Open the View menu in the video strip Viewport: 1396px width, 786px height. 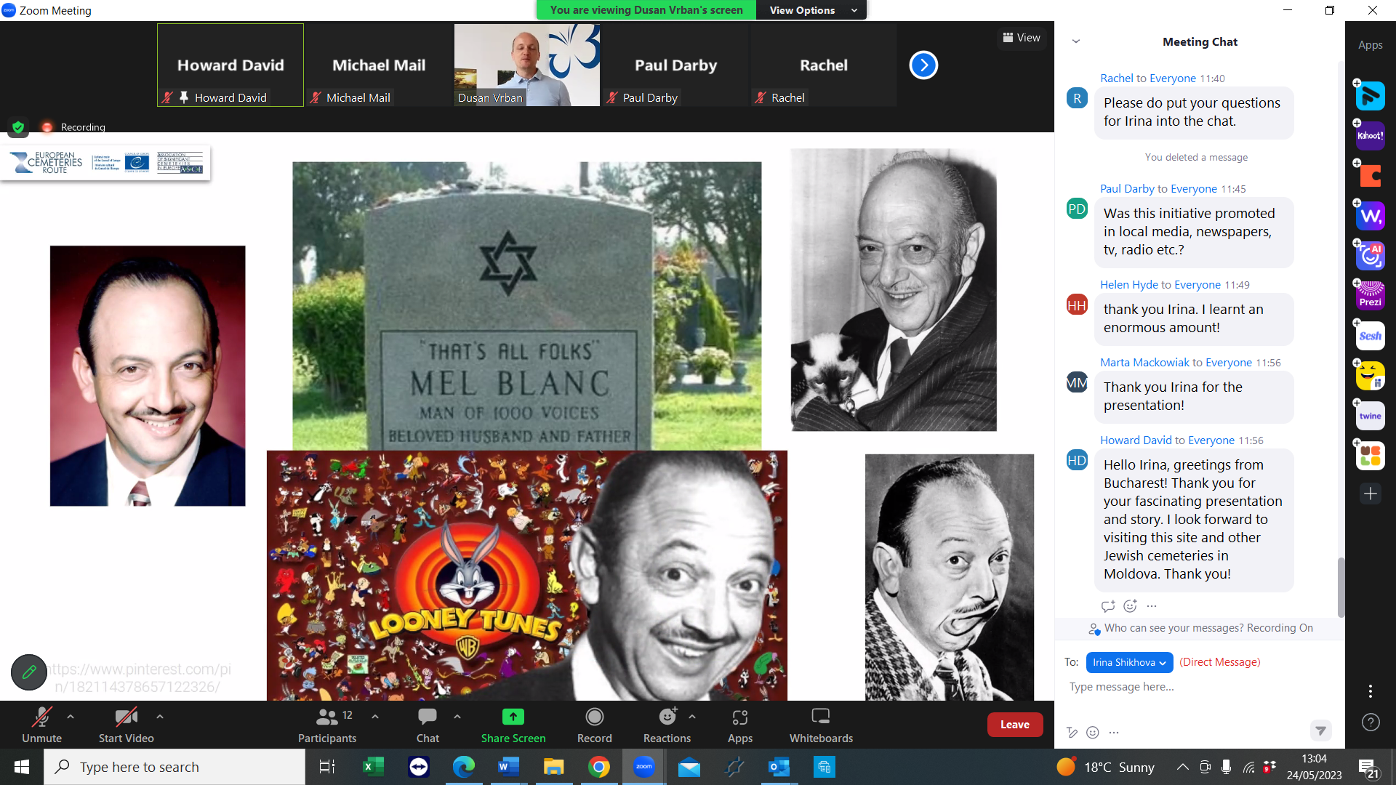click(1022, 37)
